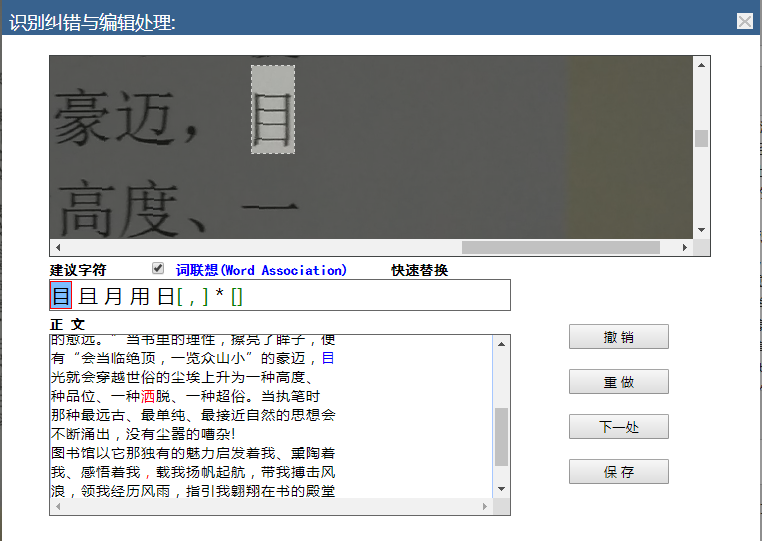Select suggested character 用
The width and height of the screenshot is (762, 541).
click(x=139, y=296)
